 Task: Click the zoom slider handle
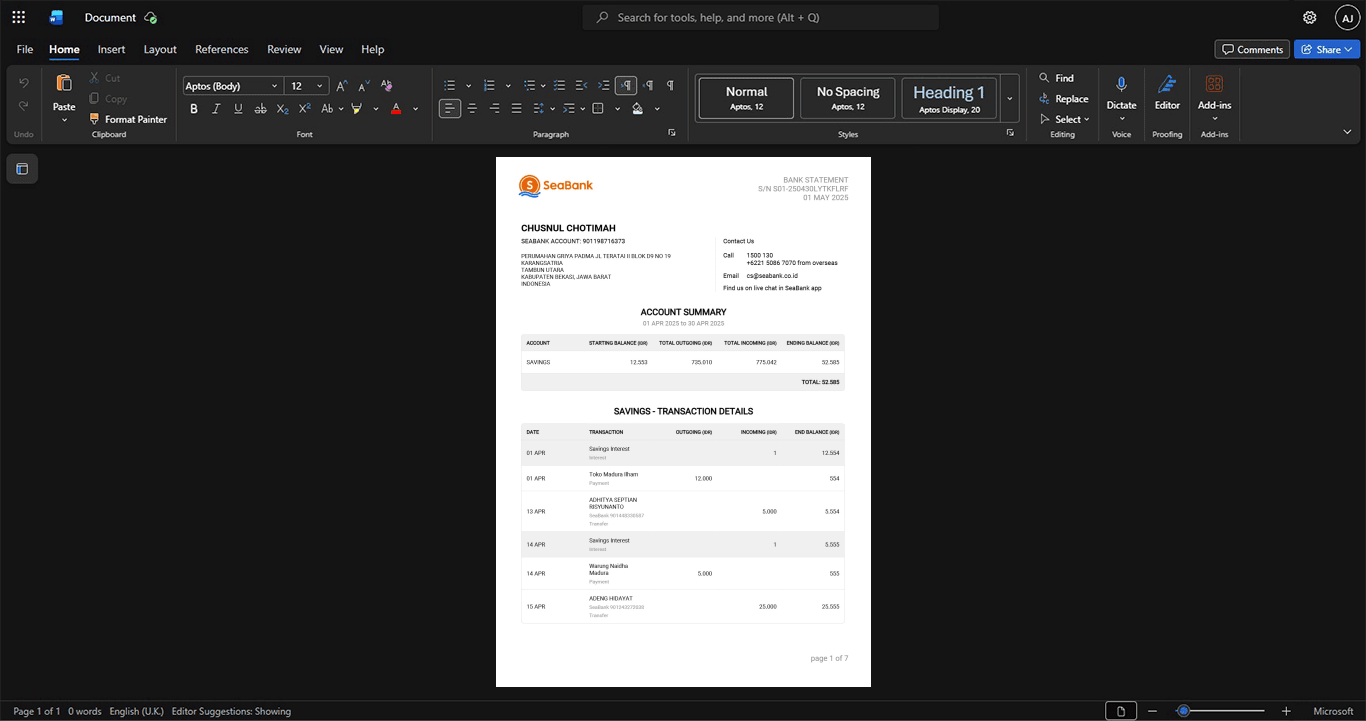(1183, 711)
